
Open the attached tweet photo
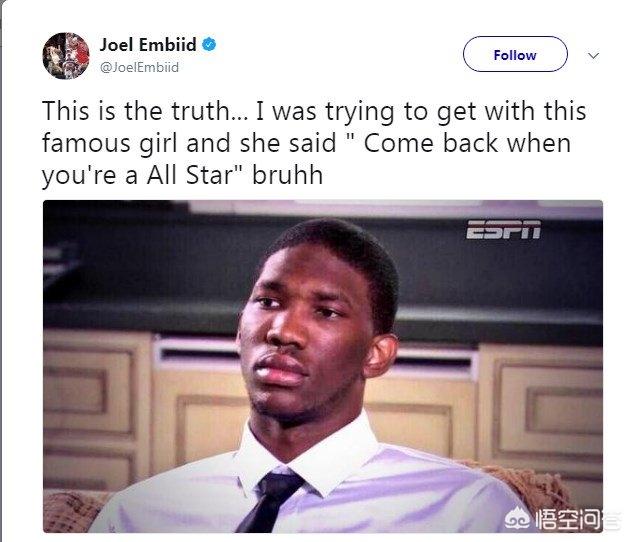(x=323, y=366)
